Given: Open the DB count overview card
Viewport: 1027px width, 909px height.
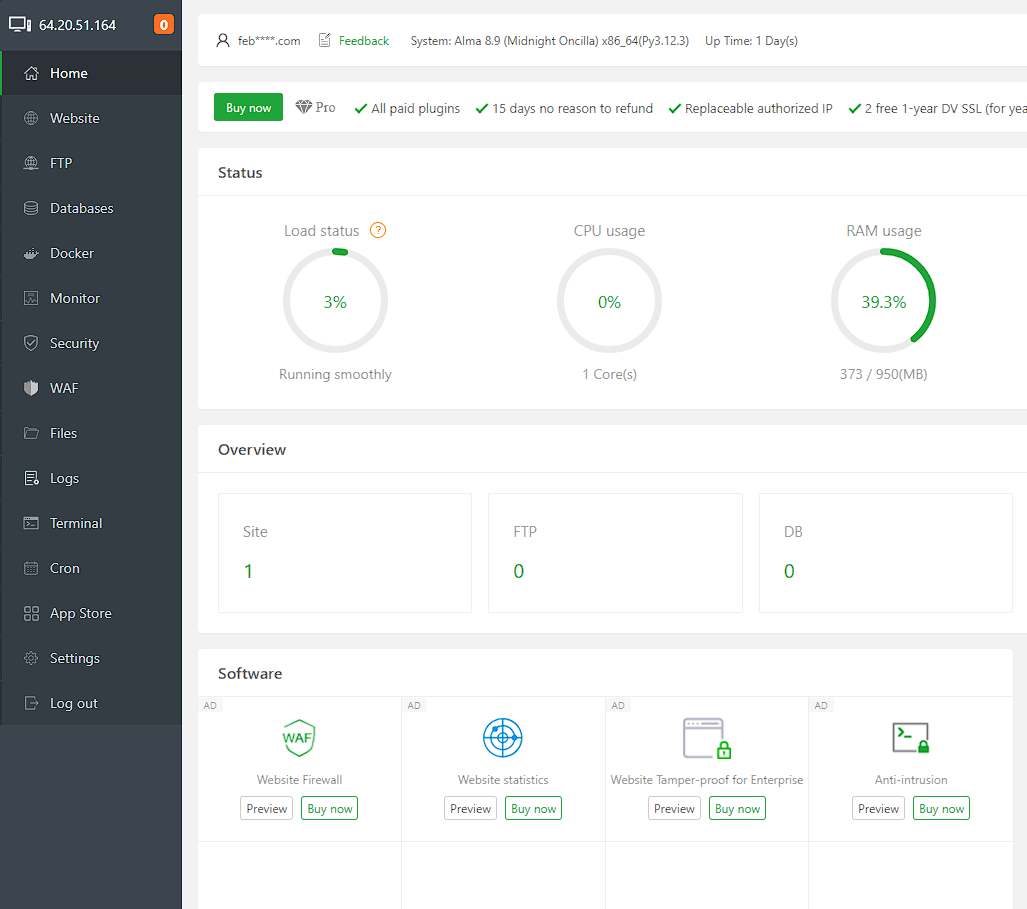Looking at the screenshot, I should pyautogui.click(x=886, y=553).
